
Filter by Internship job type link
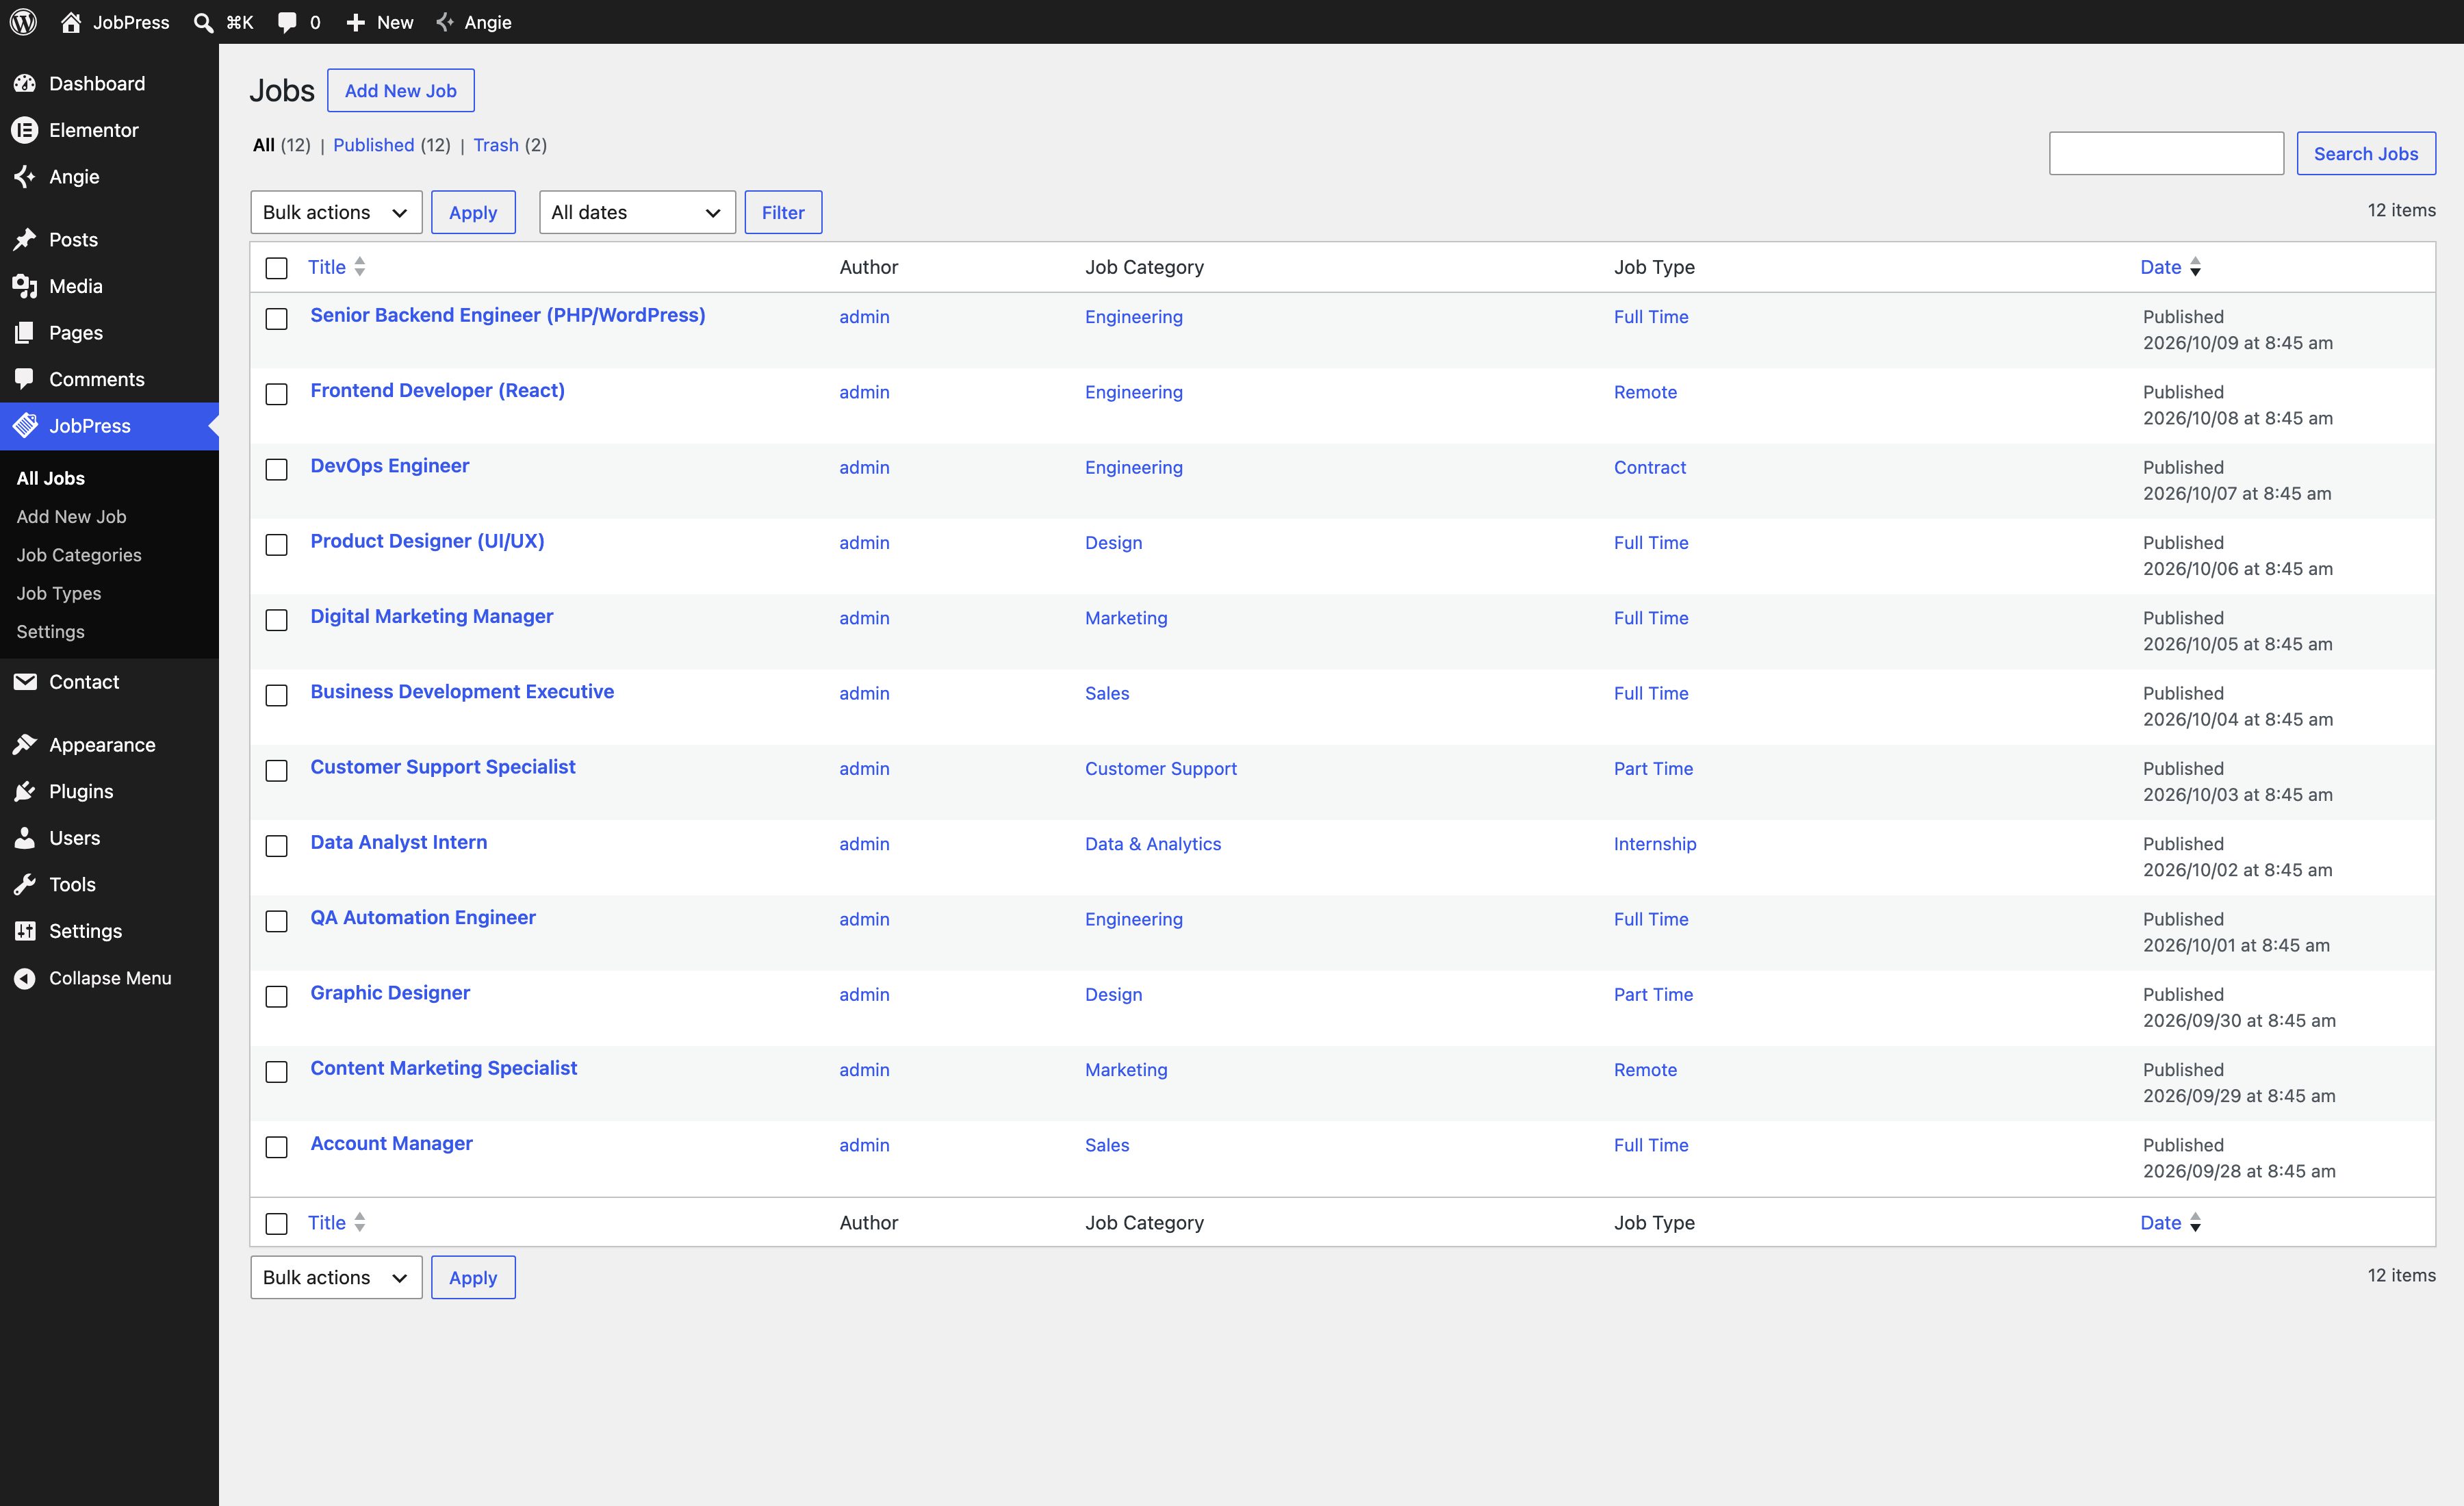click(1655, 844)
